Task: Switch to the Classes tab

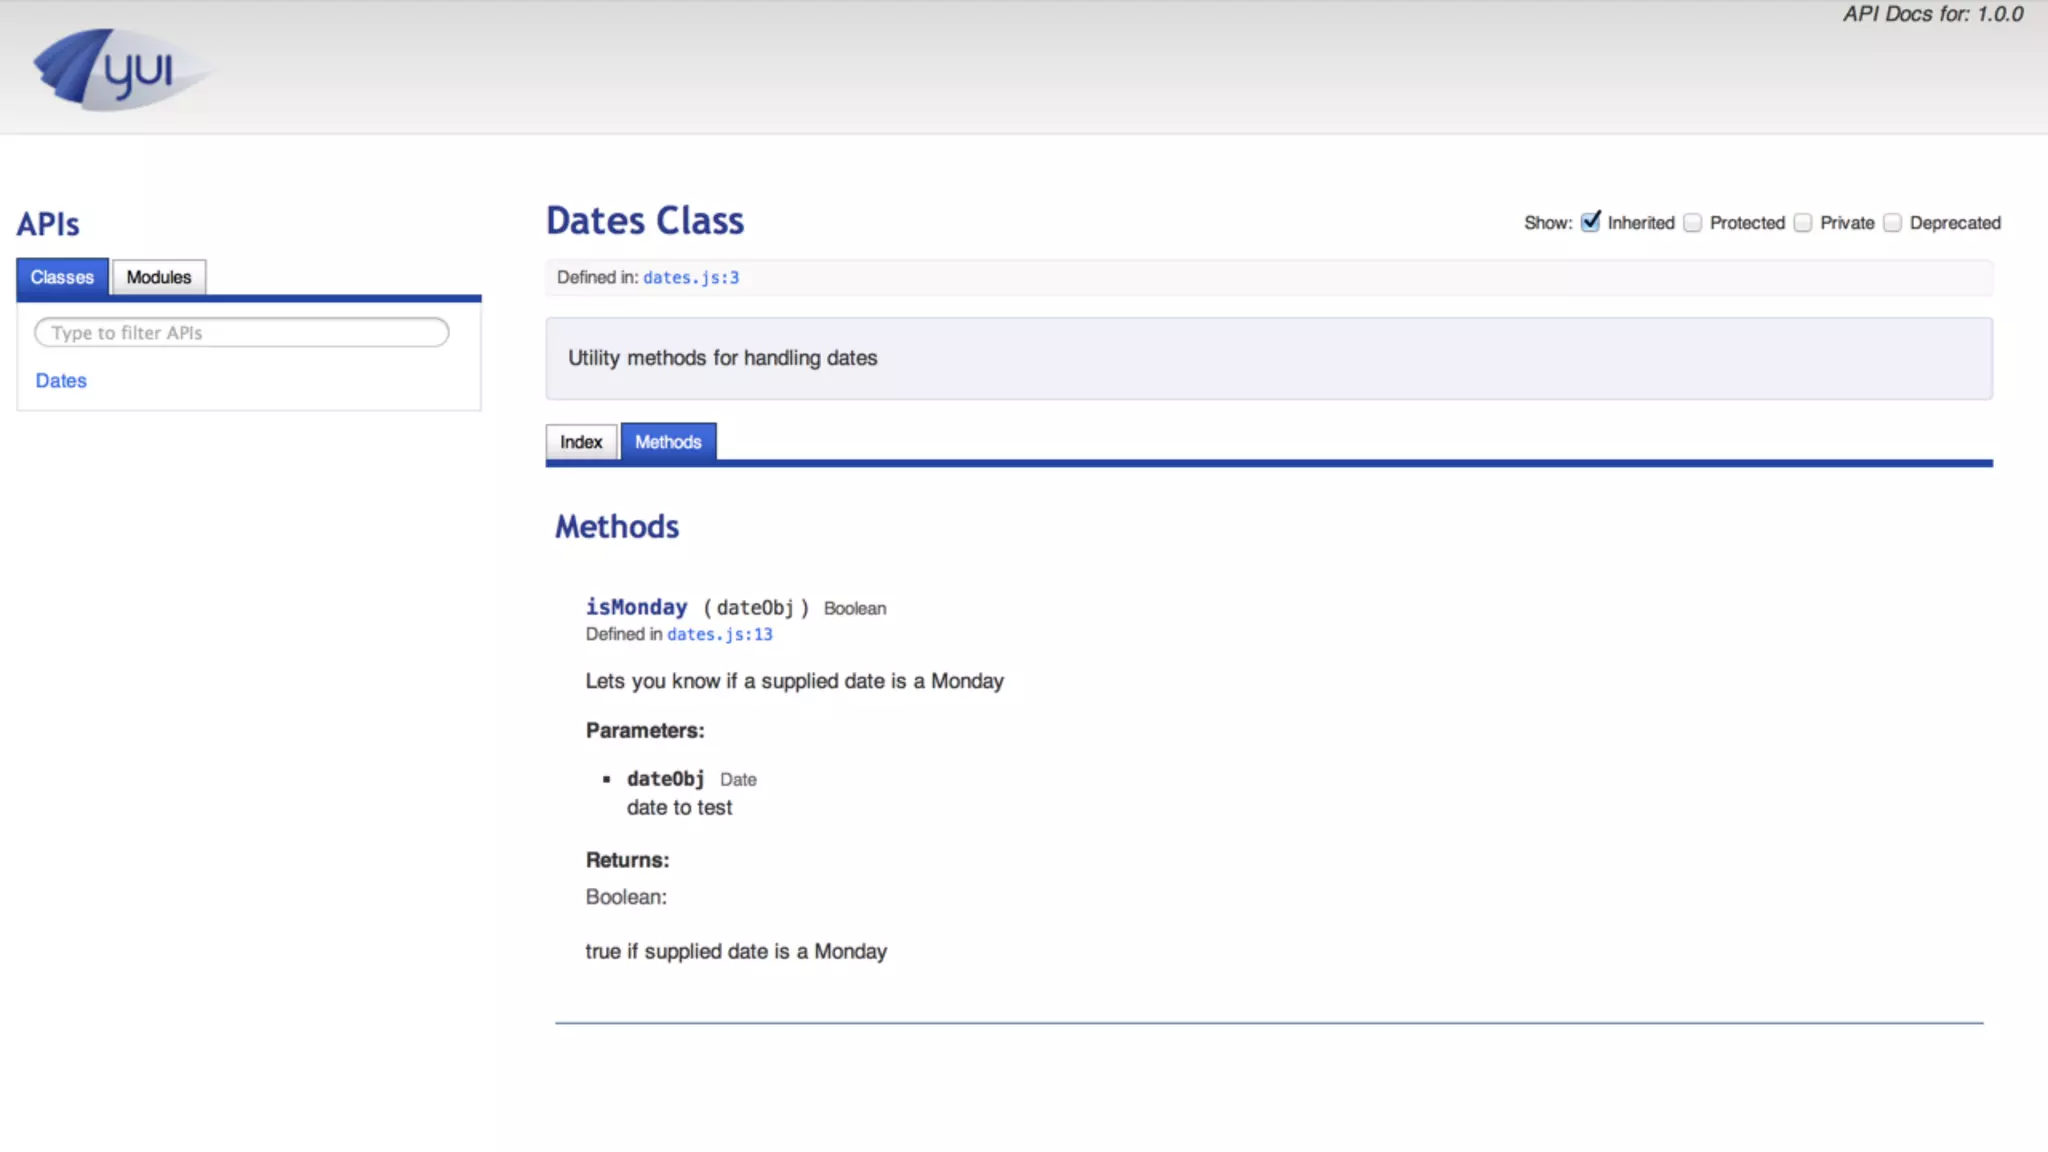Action: point(62,277)
